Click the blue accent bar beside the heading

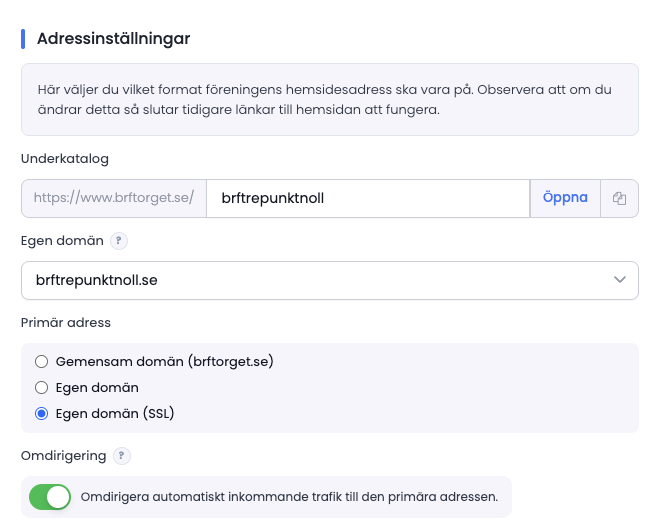tap(23, 39)
